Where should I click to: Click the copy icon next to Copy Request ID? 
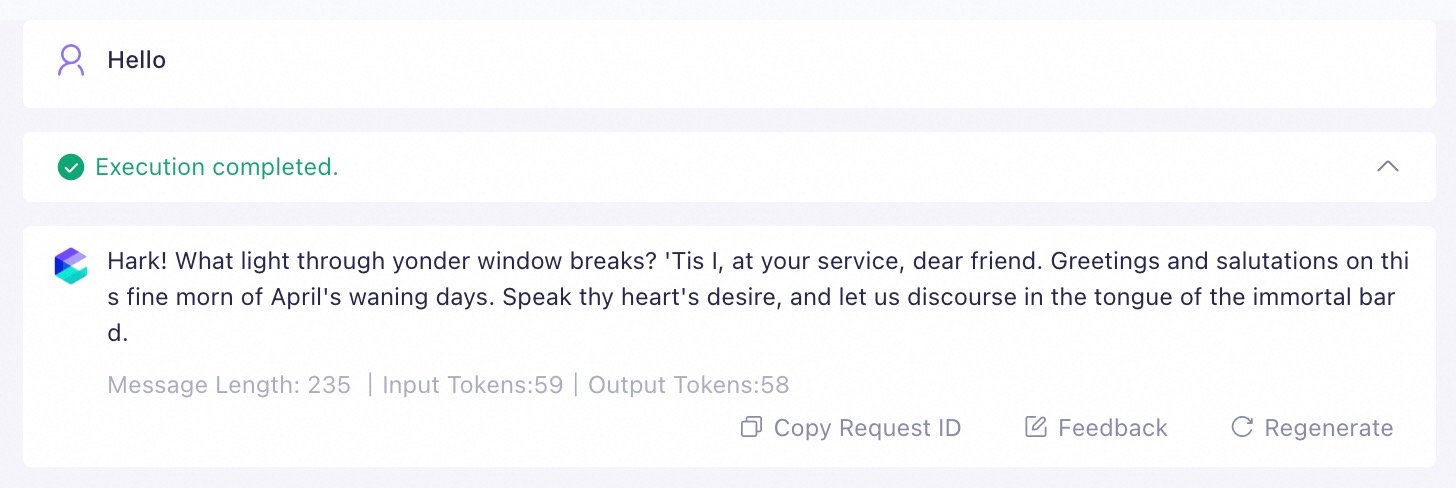click(x=751, y=428)
